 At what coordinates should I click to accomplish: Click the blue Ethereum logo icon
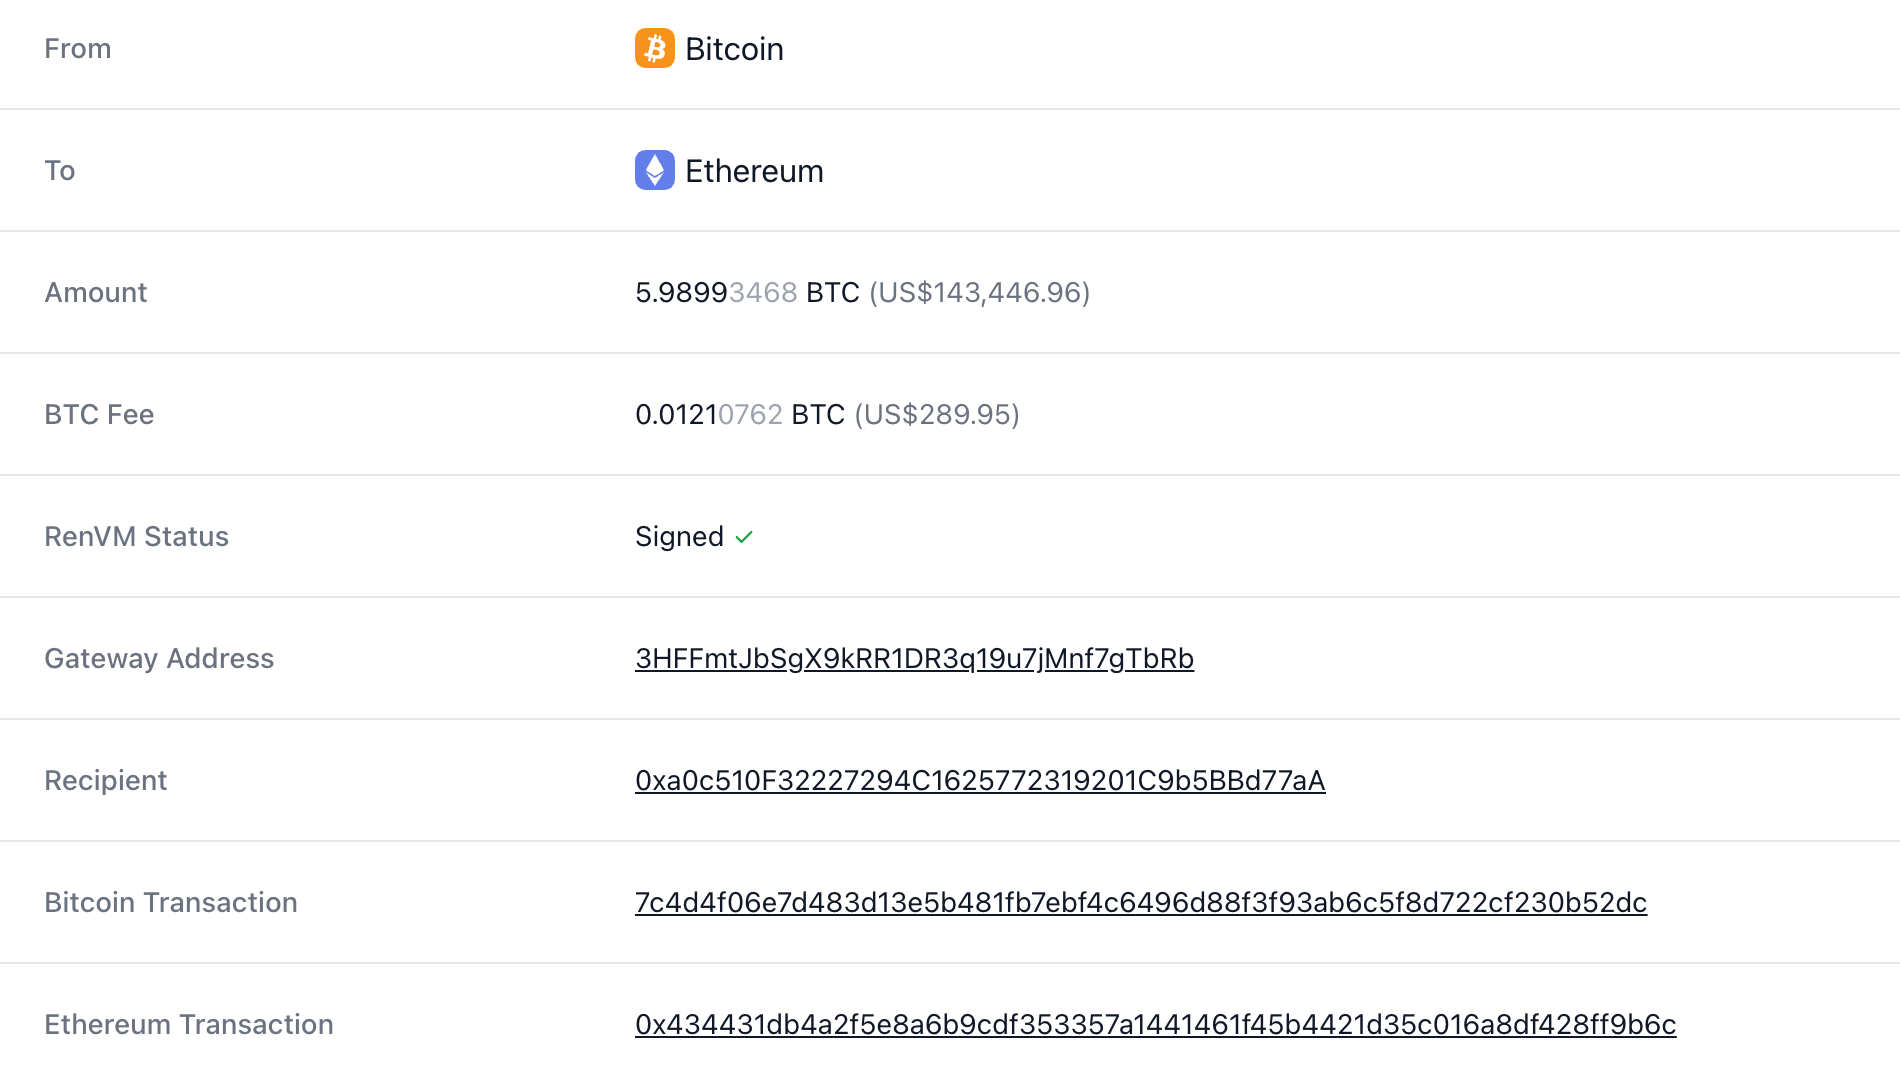tap(654, 170)
